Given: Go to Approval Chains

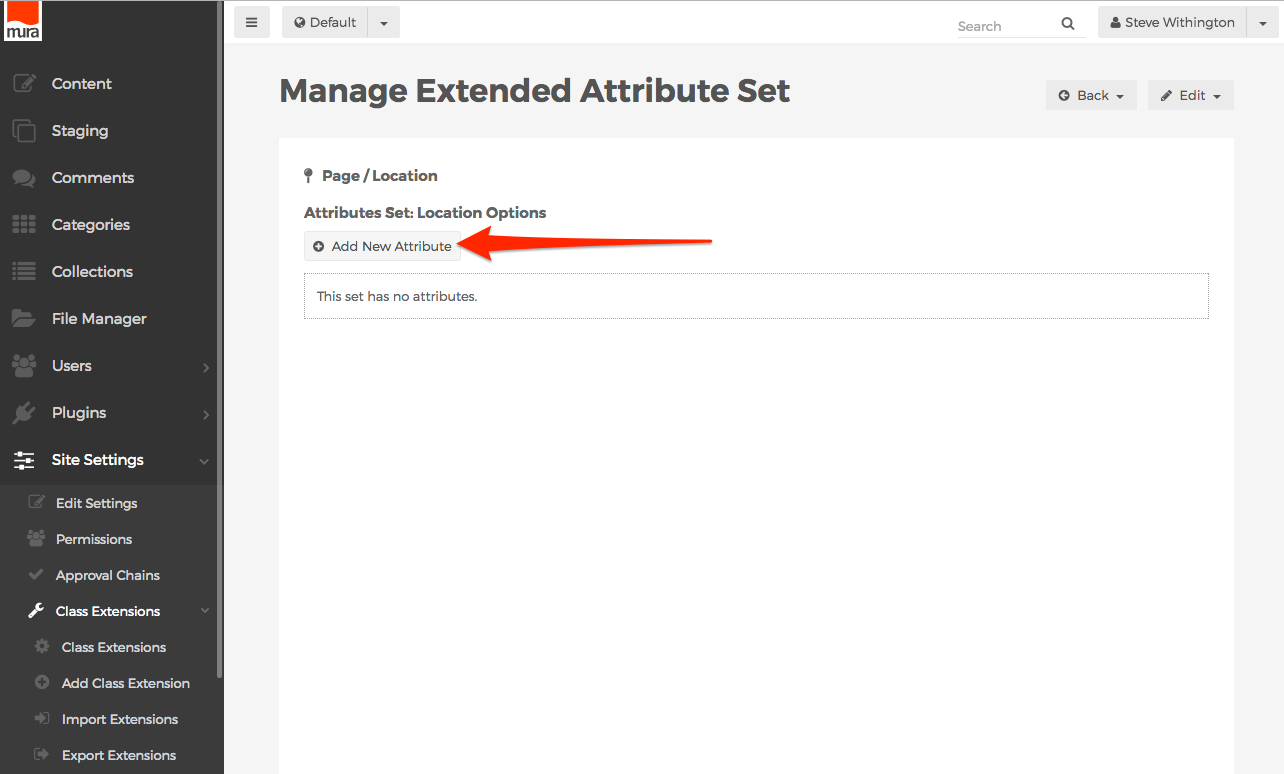Looking at the screenshot, I should 107,575.
